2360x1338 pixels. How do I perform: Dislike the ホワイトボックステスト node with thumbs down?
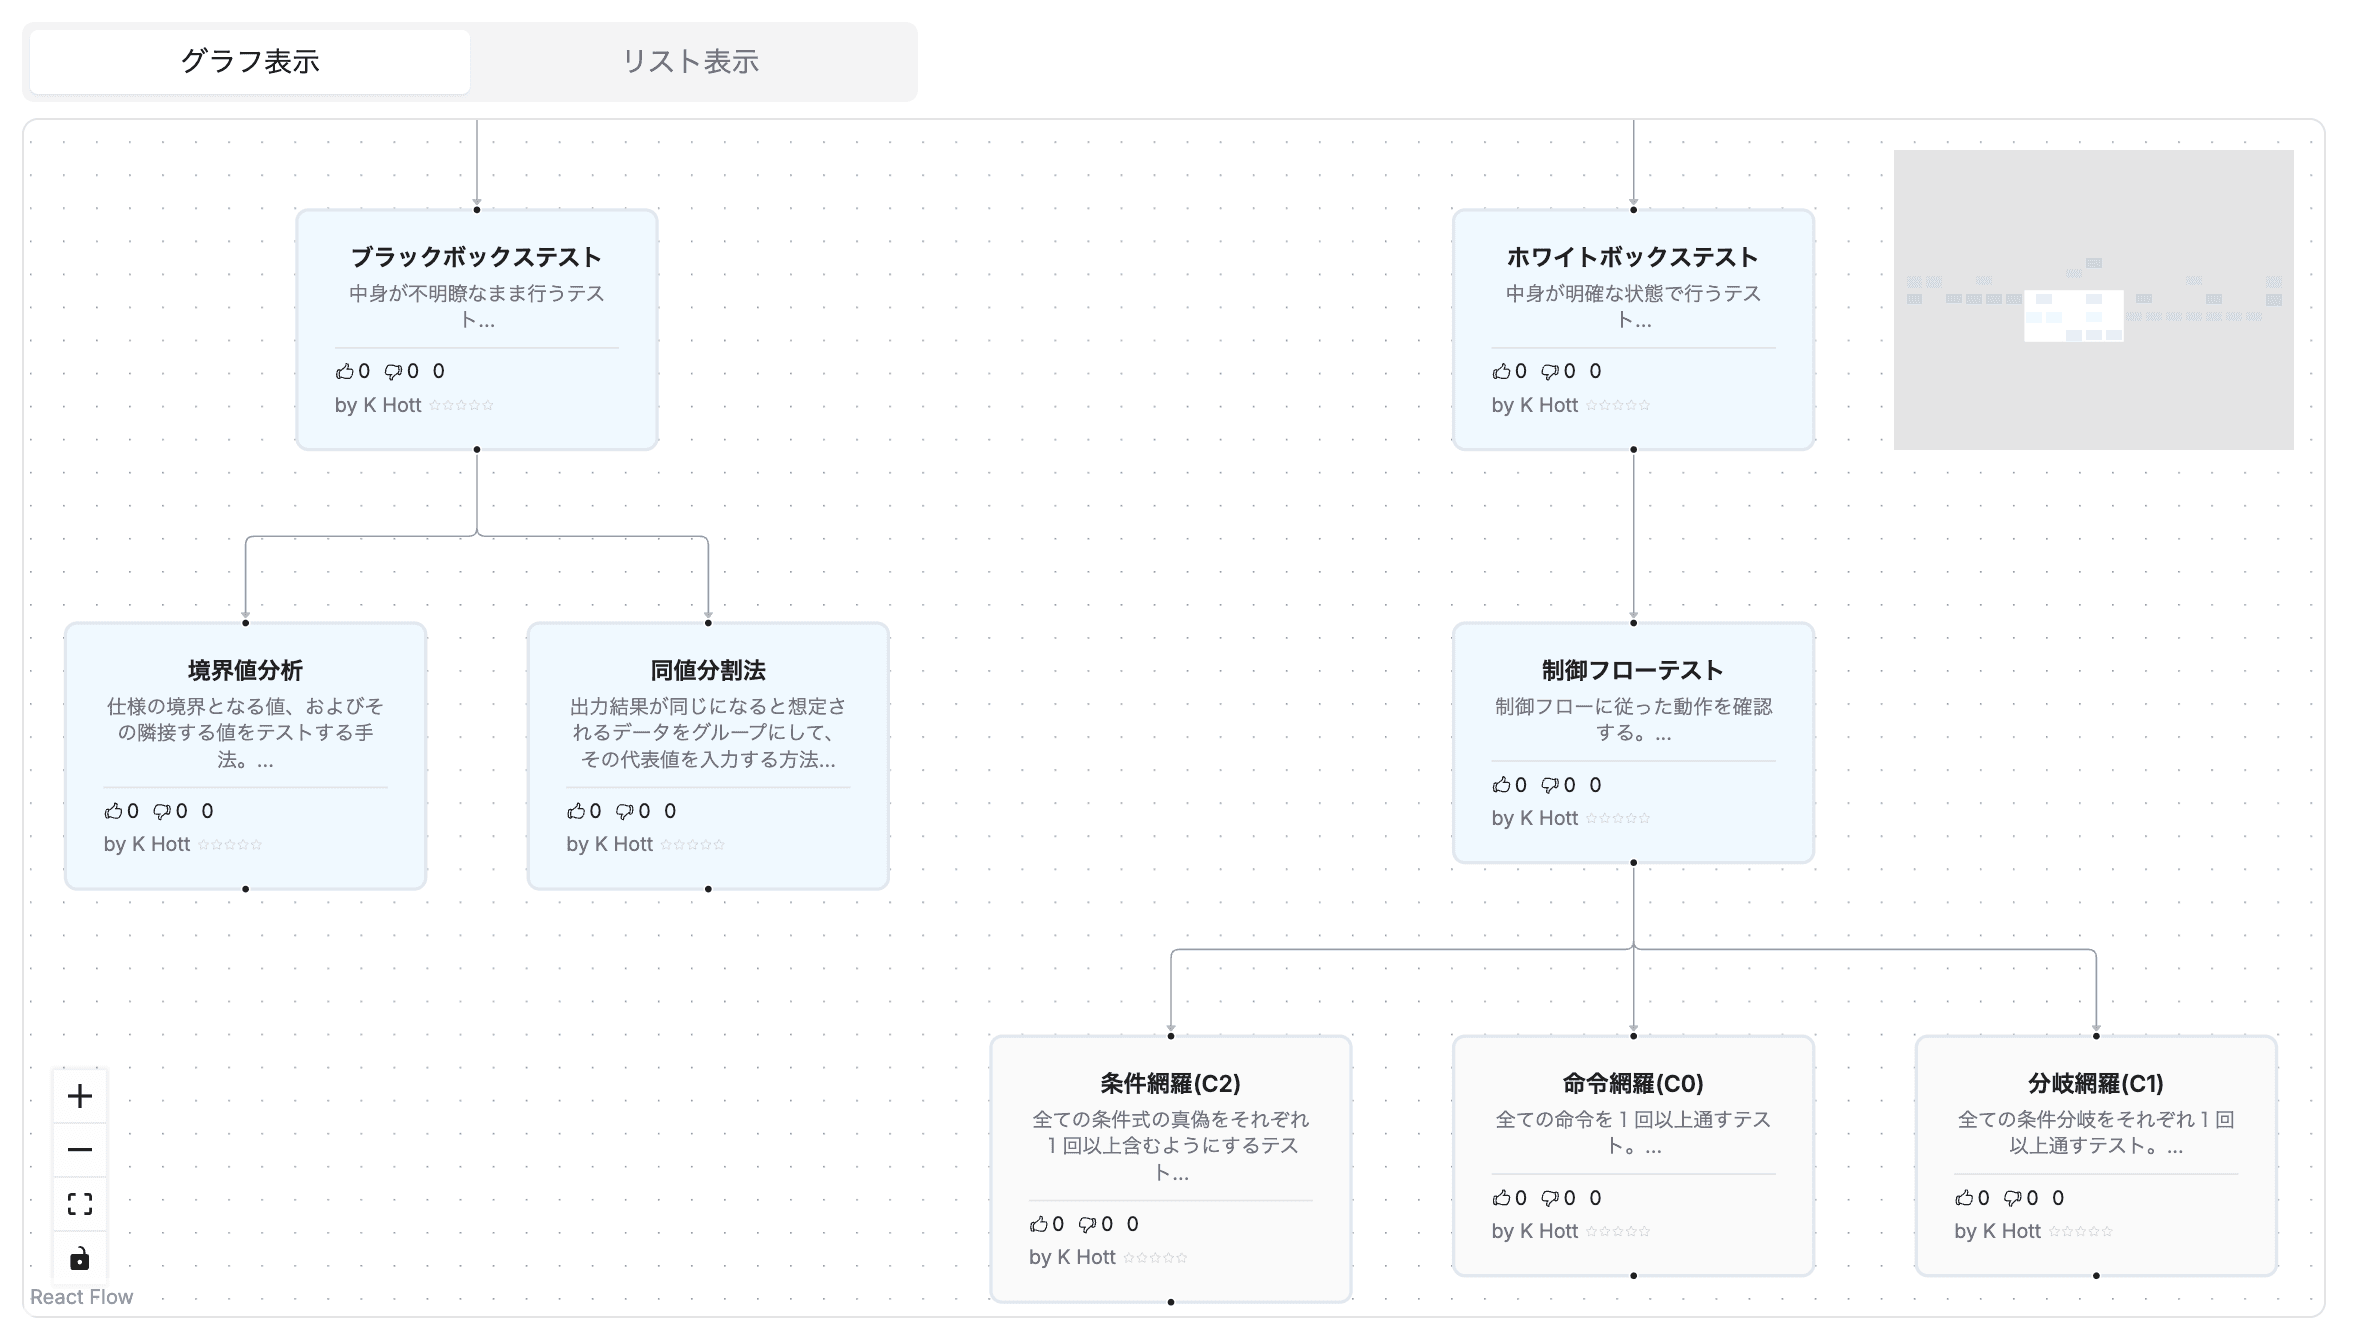pos(1550,371)
